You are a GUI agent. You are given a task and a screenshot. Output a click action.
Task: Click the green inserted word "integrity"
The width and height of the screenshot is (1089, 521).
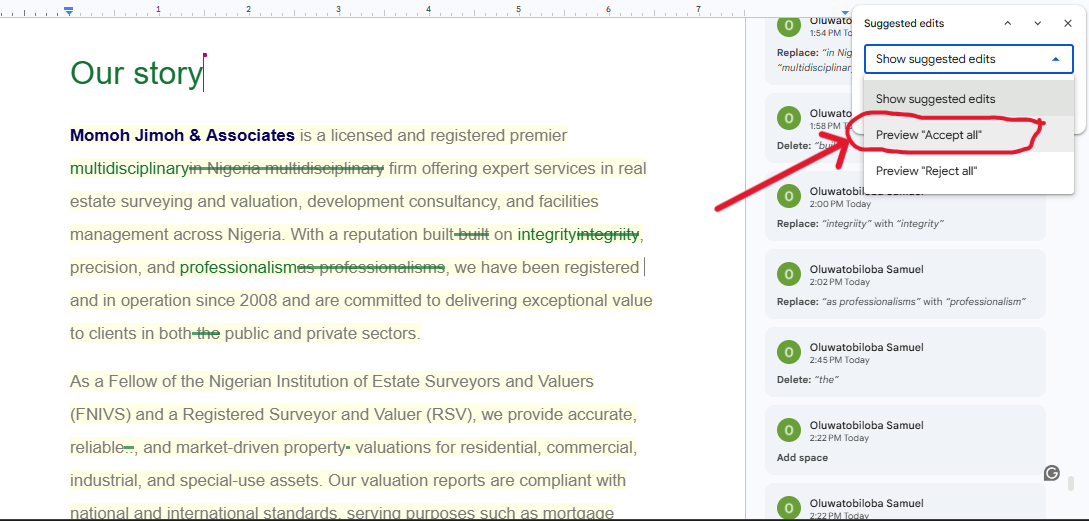[x=547, y=235]
